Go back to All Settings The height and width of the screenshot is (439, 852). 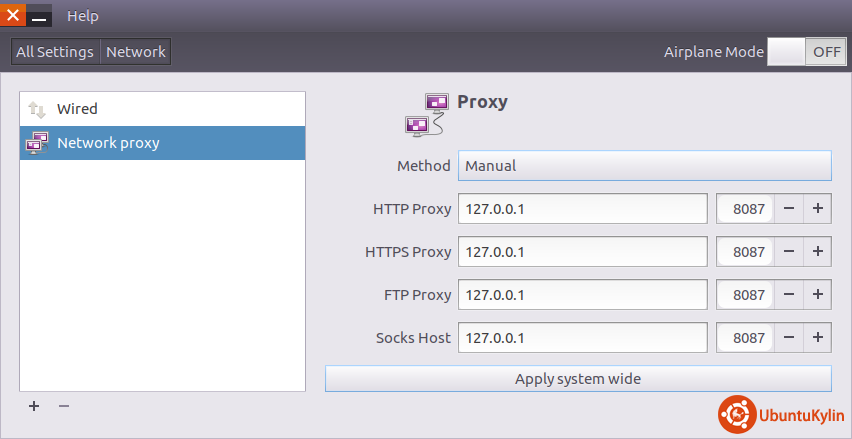[x=55, y=52]
